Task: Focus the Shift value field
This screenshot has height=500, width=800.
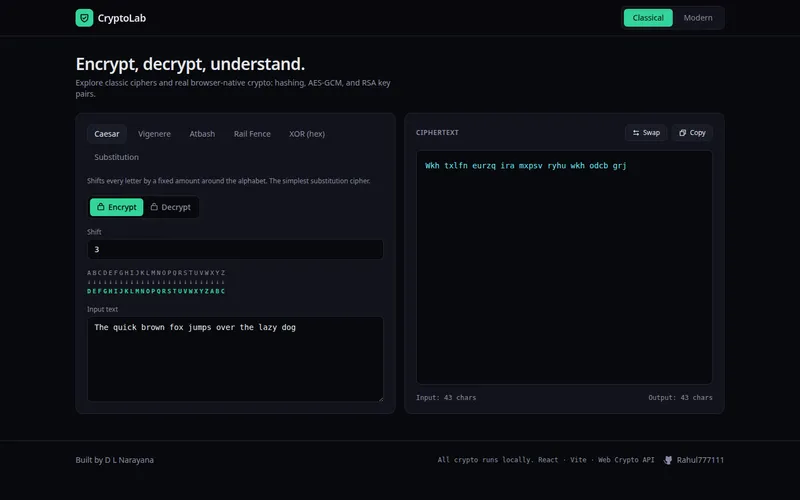Action: tap(235, 249)
